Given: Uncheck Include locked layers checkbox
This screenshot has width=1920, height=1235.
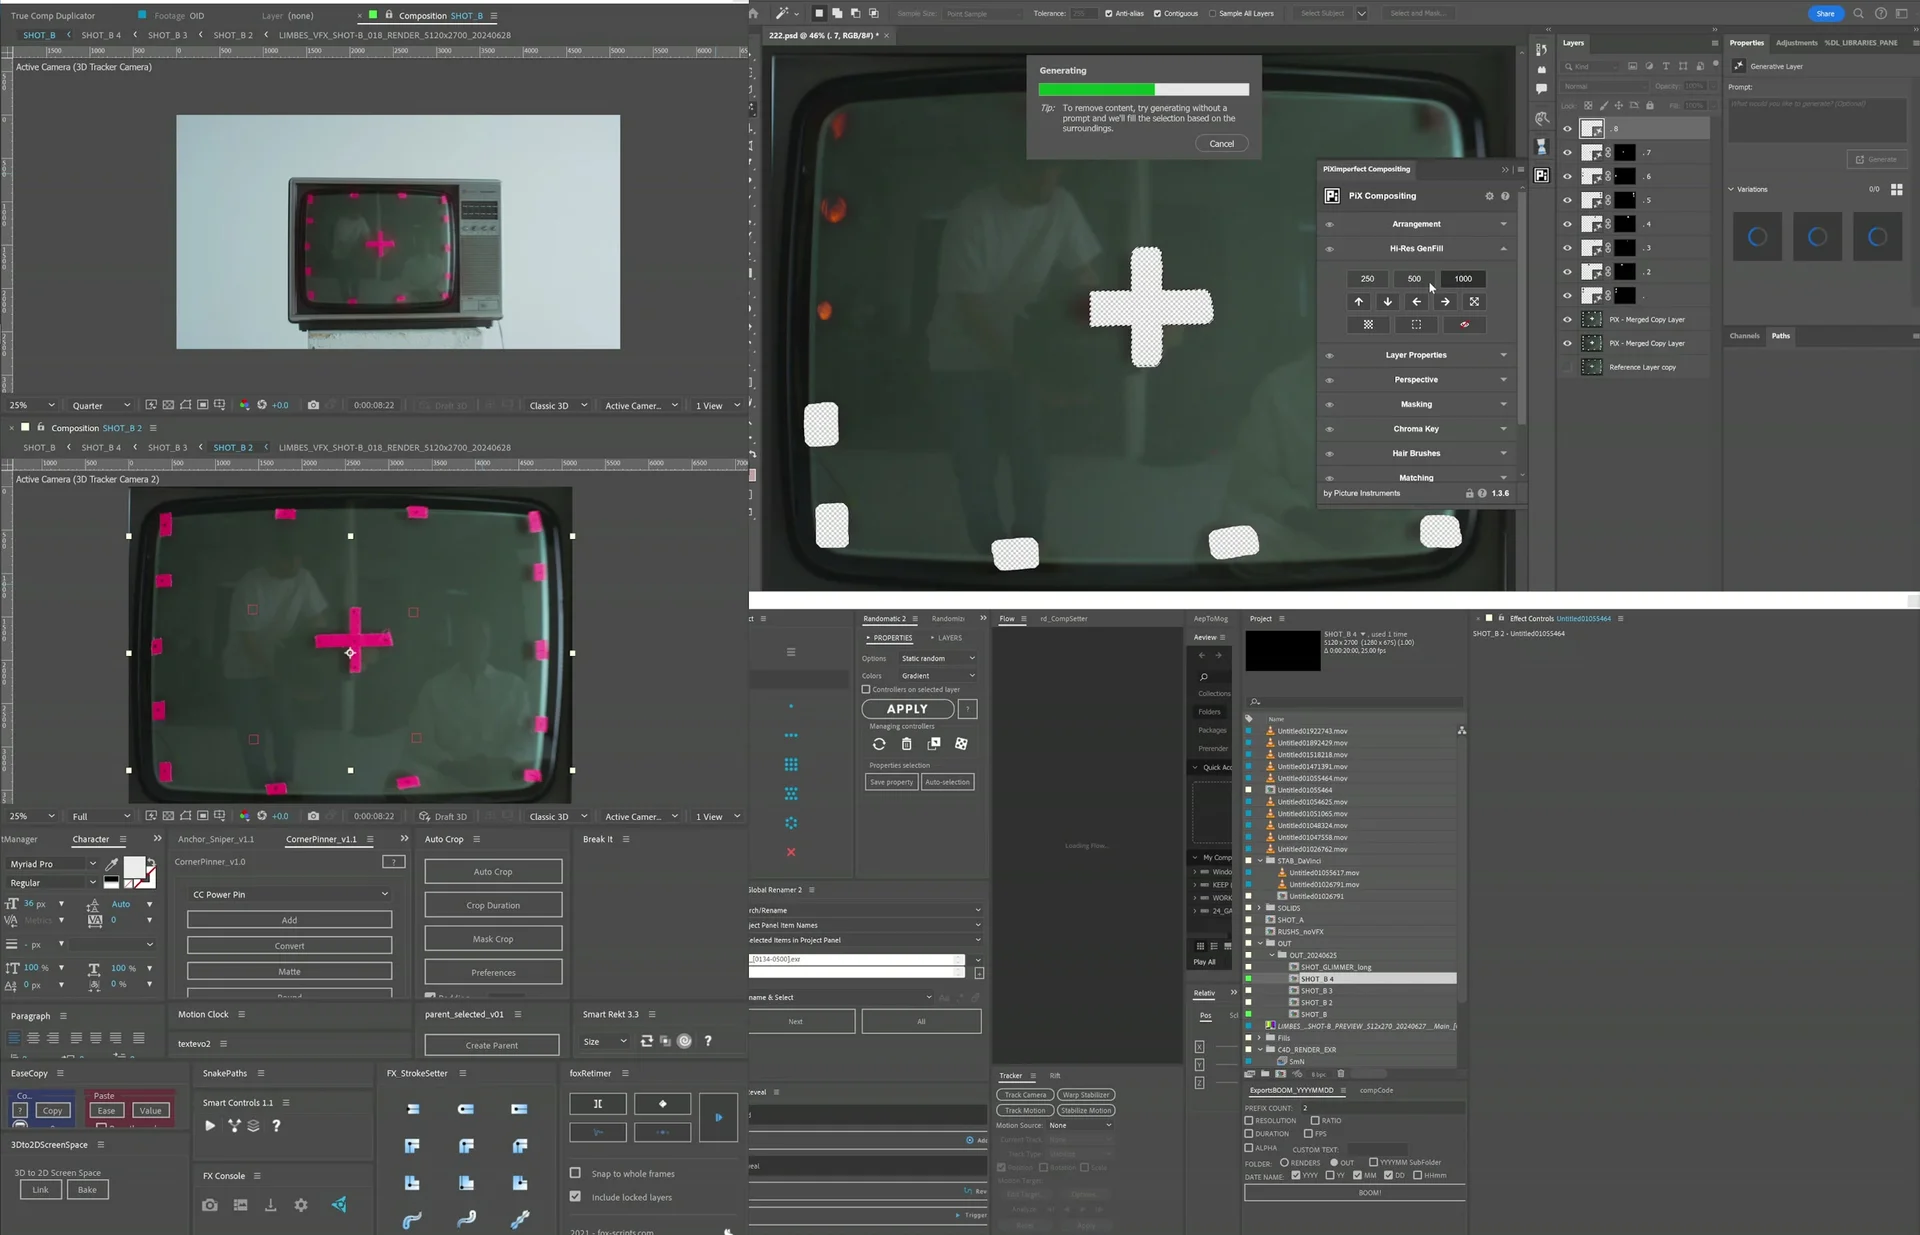Looking at the screenshot, I should 575,1196.
